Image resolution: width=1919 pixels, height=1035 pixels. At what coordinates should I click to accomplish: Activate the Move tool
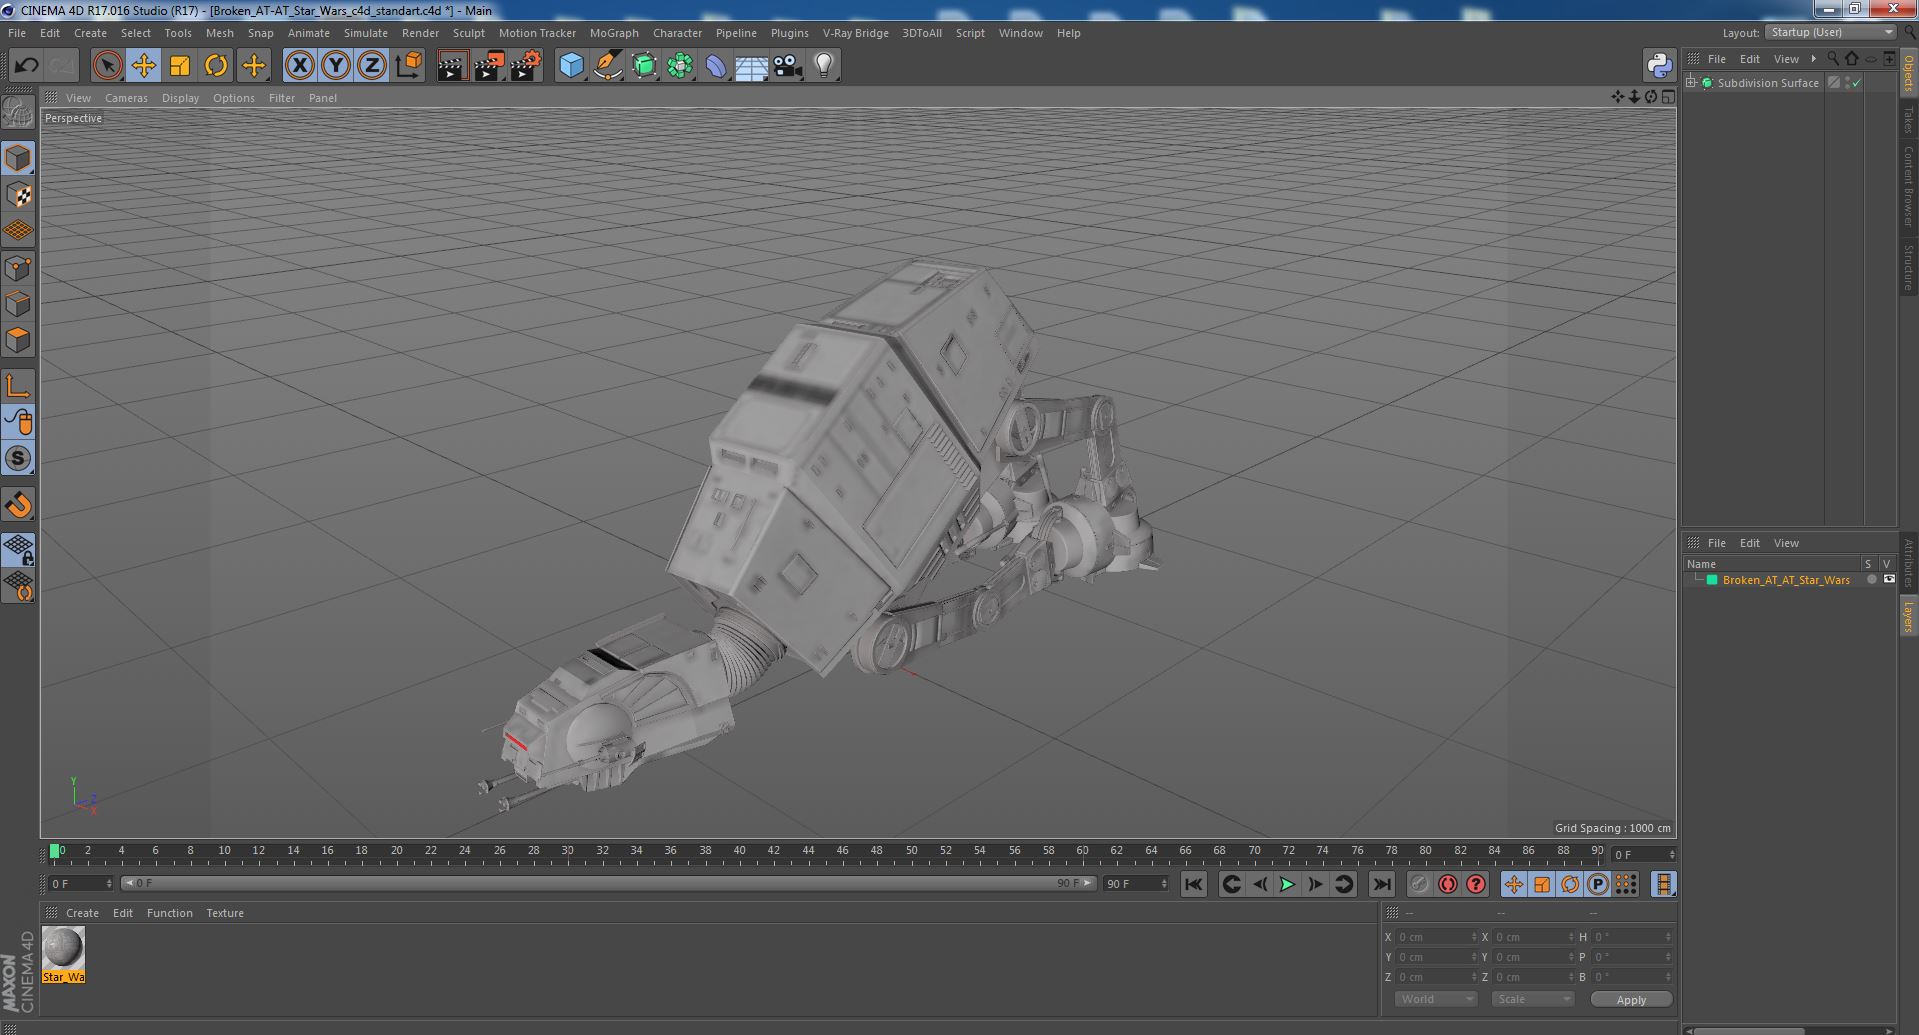[x=144, y=66]
